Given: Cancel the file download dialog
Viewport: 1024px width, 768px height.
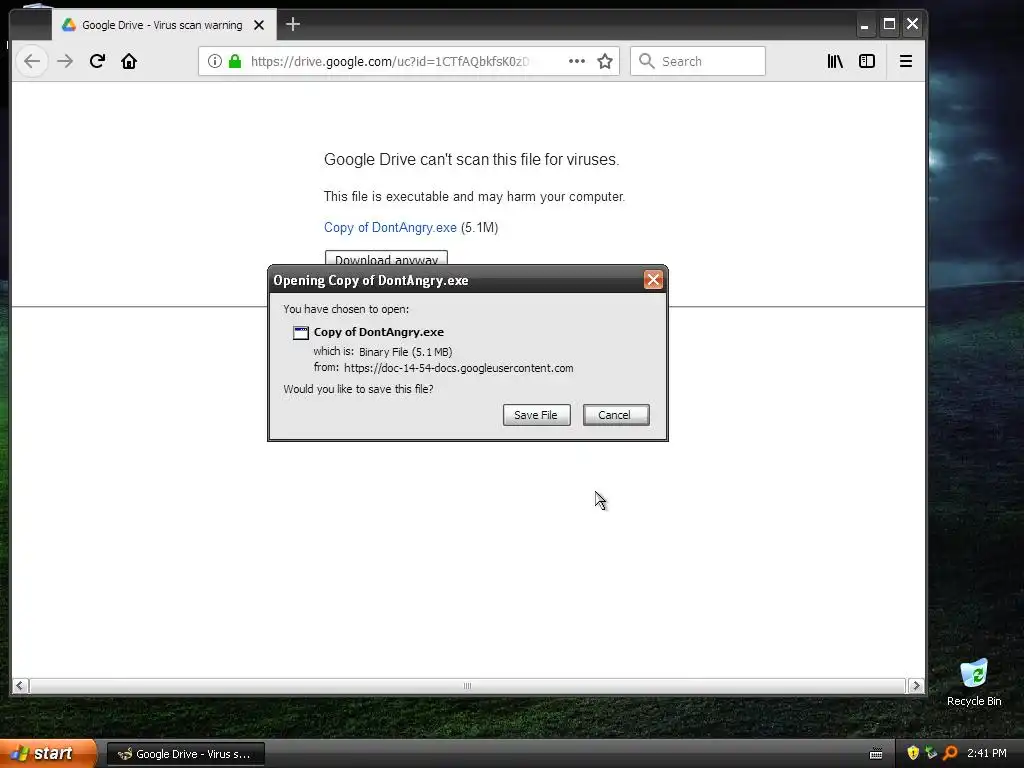Looking at the screenshot, I should (x=616, y=415).
